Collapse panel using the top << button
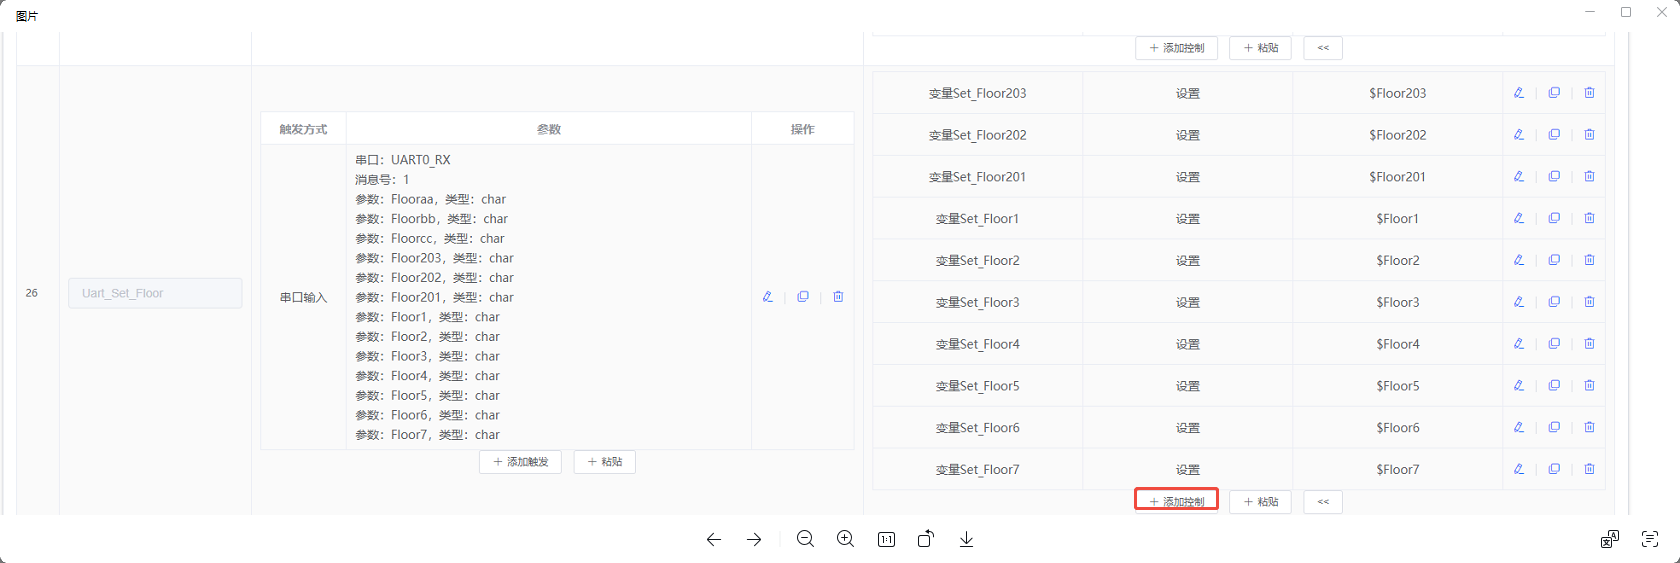The height and width of the screenshot is (563, 1680). click(1323, 48)
